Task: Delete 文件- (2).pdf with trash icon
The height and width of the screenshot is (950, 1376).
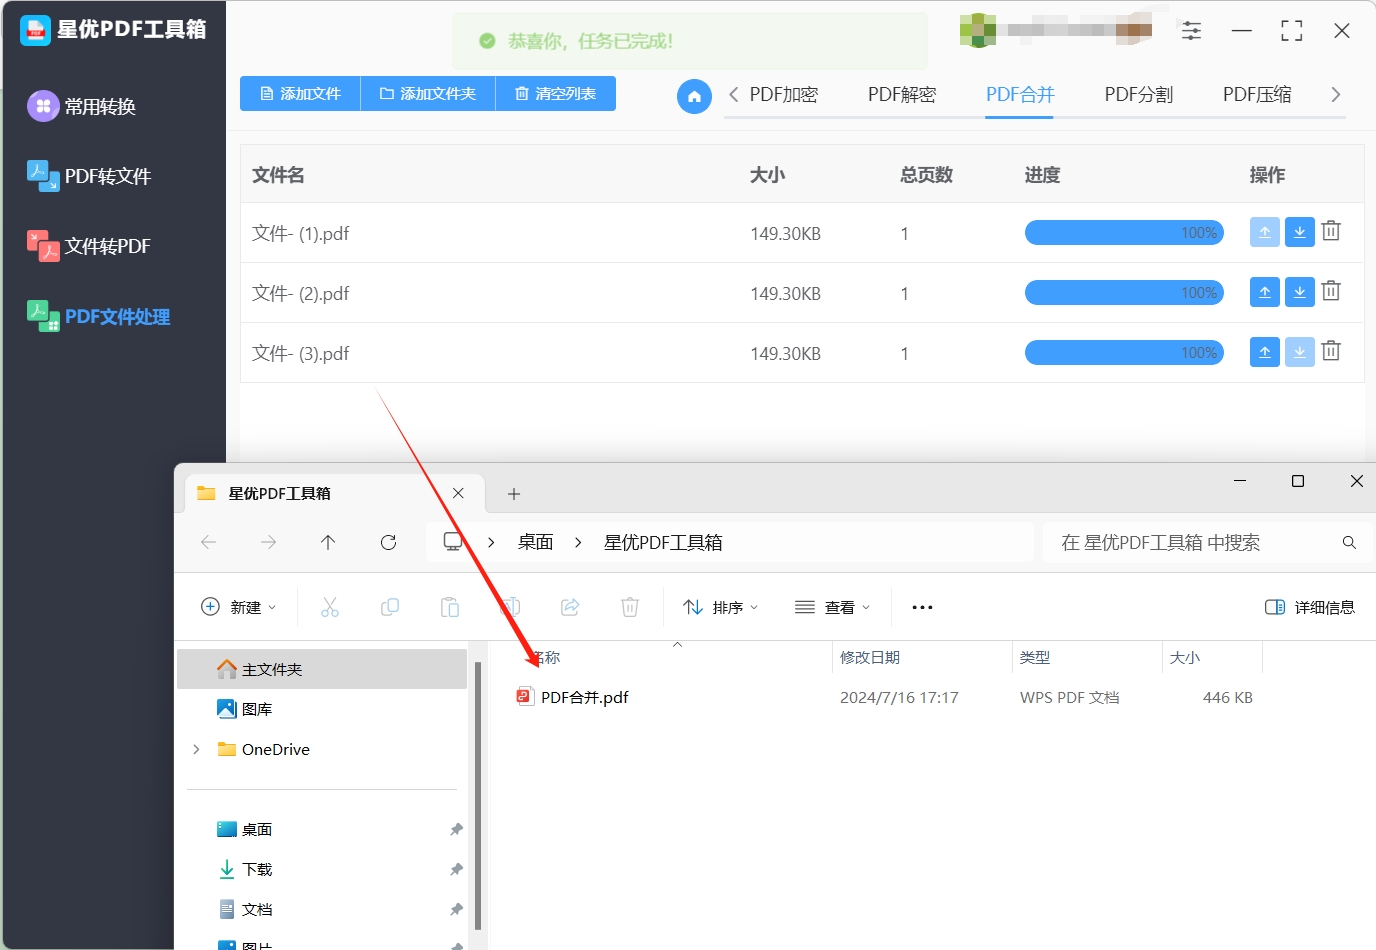Action: coord(1331,291)
